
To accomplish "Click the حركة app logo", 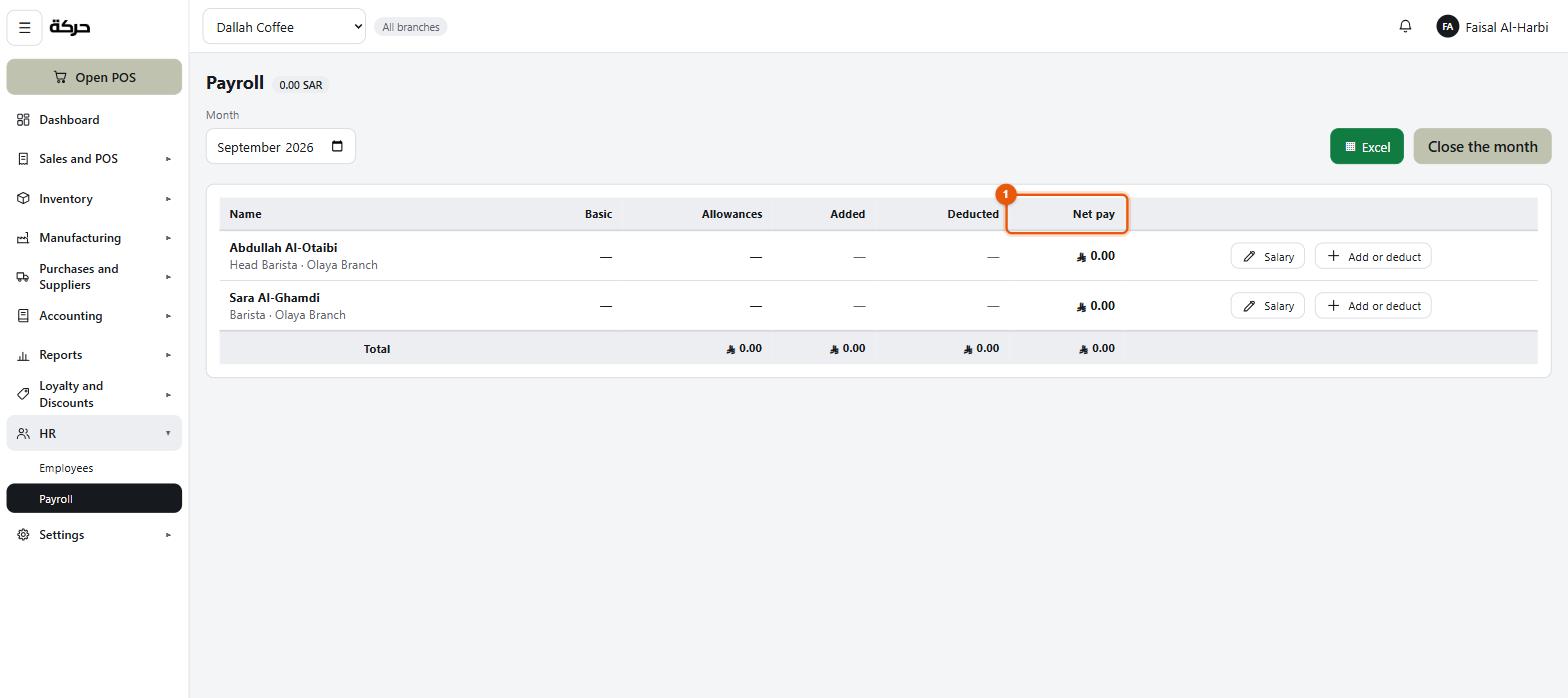I will click(x=70, y=27).
